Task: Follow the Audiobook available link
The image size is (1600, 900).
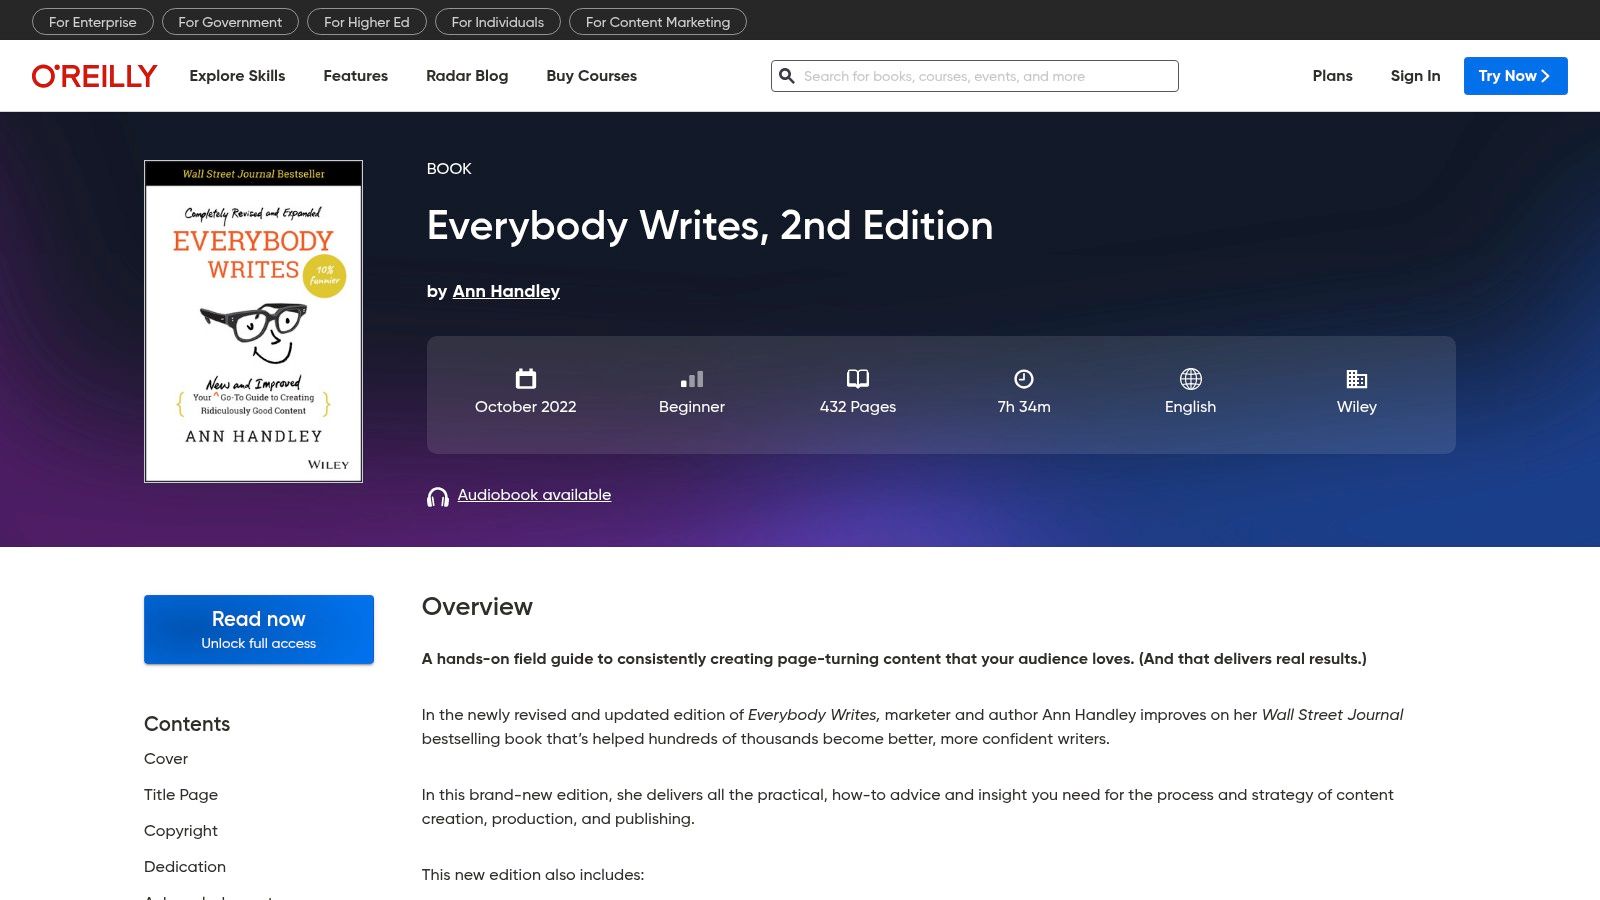Action: point(534,495)
